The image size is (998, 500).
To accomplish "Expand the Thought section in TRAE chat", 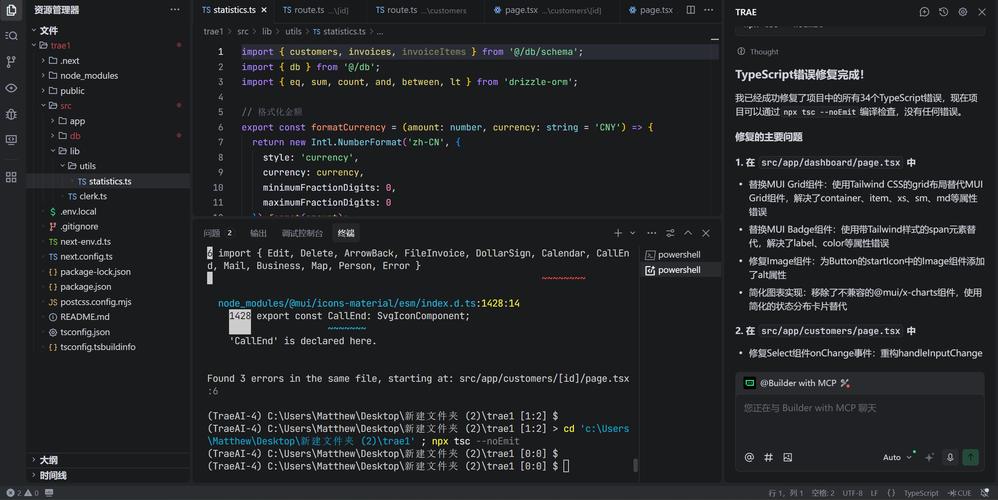I will 757,52.
